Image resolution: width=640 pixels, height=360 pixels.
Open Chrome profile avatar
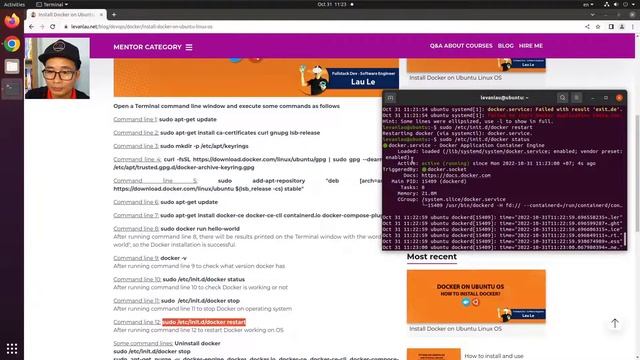pyautogui.click(x=622, y=27)
